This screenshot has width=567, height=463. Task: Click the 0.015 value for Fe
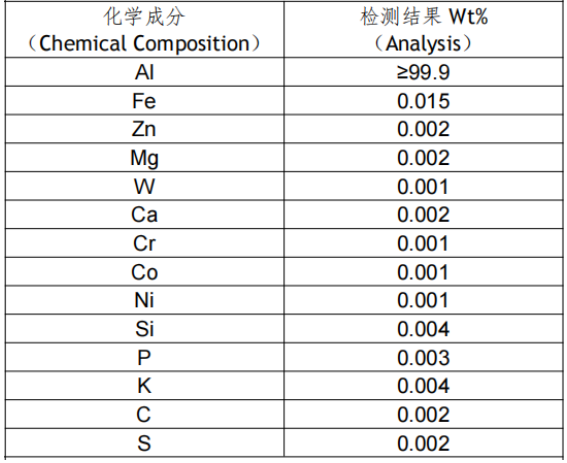point(423,101)
